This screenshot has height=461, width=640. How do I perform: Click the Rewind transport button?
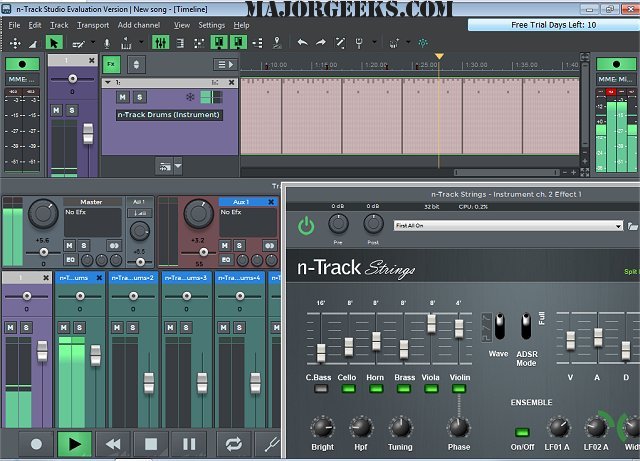(x=113, y=443)
